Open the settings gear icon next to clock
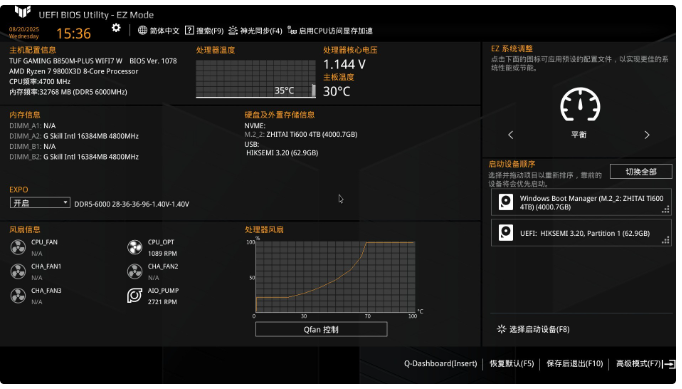 click(x=116, y=28)
